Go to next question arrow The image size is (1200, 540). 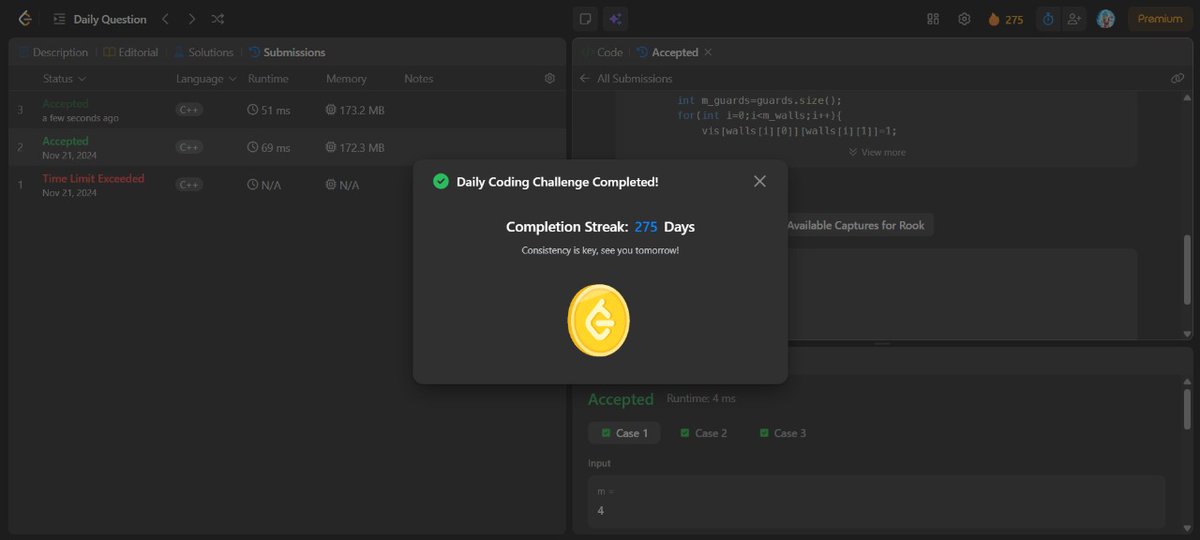click(x=191, y=19)
